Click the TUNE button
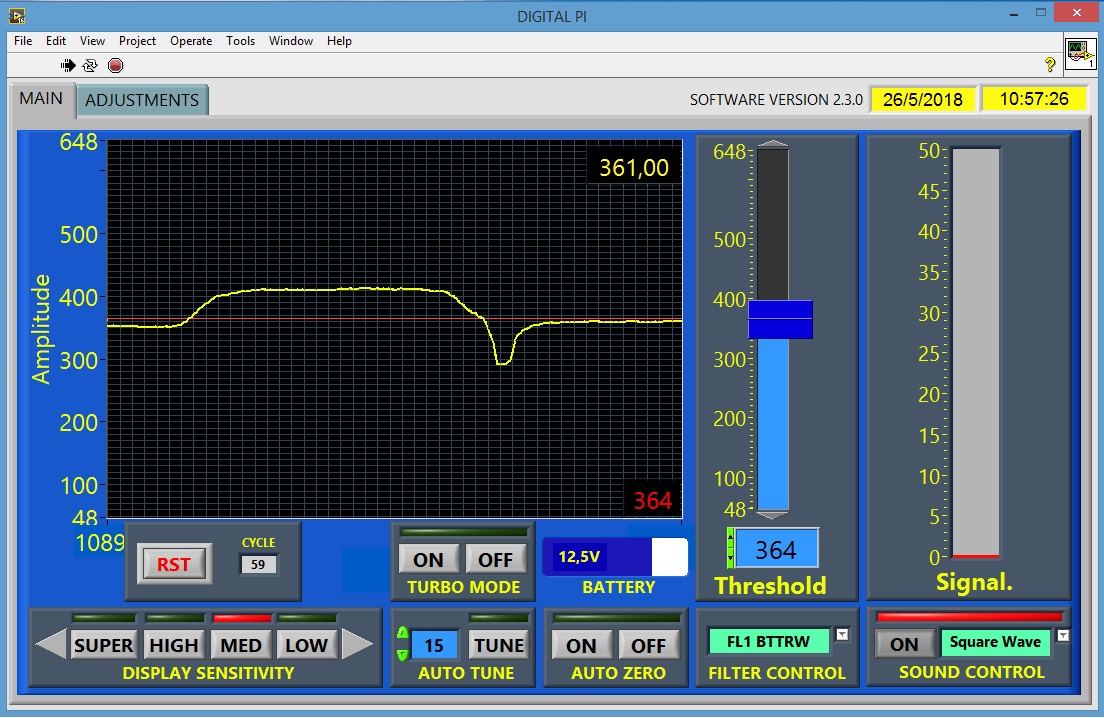1104x718 pixels. tap(498, 645)
